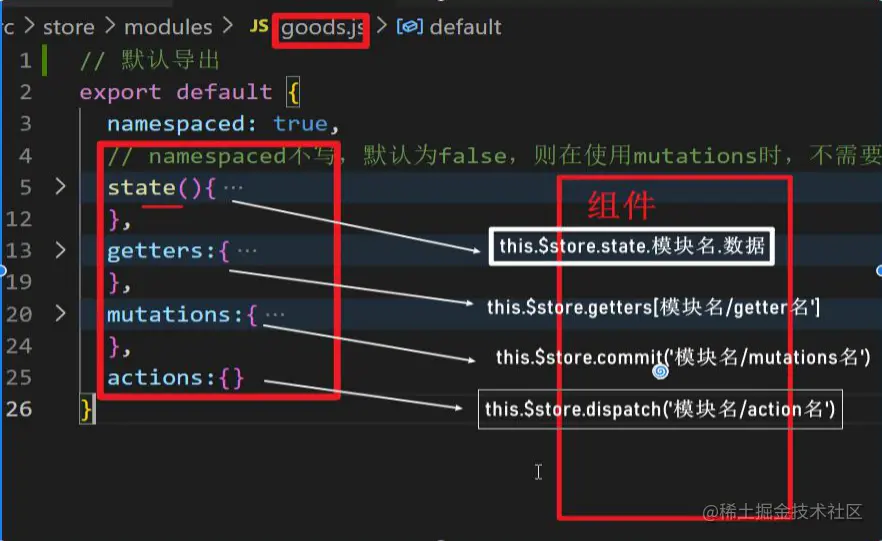This screenshot has width=882, height=541.
Task: Click the opening brace after export default
Action: coord(293,92)
